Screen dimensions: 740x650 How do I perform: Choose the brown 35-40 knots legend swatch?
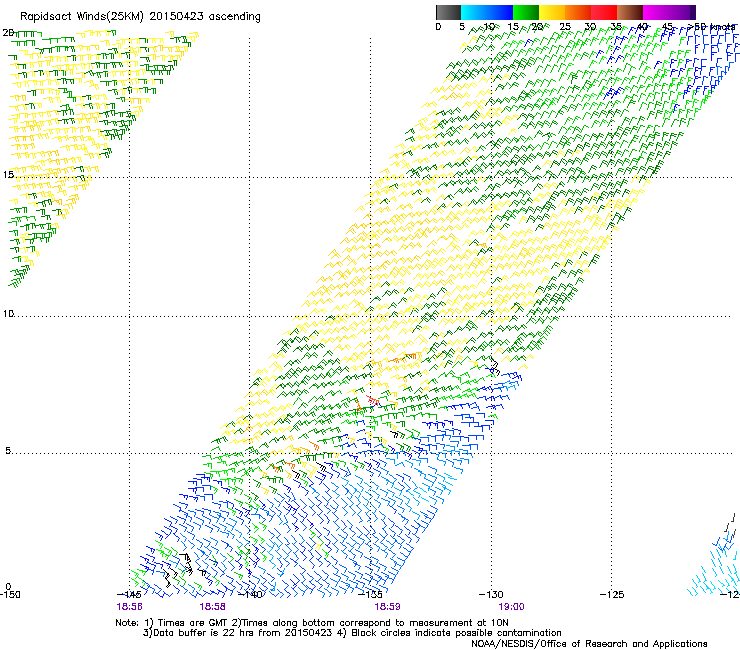tap(630, 12)
